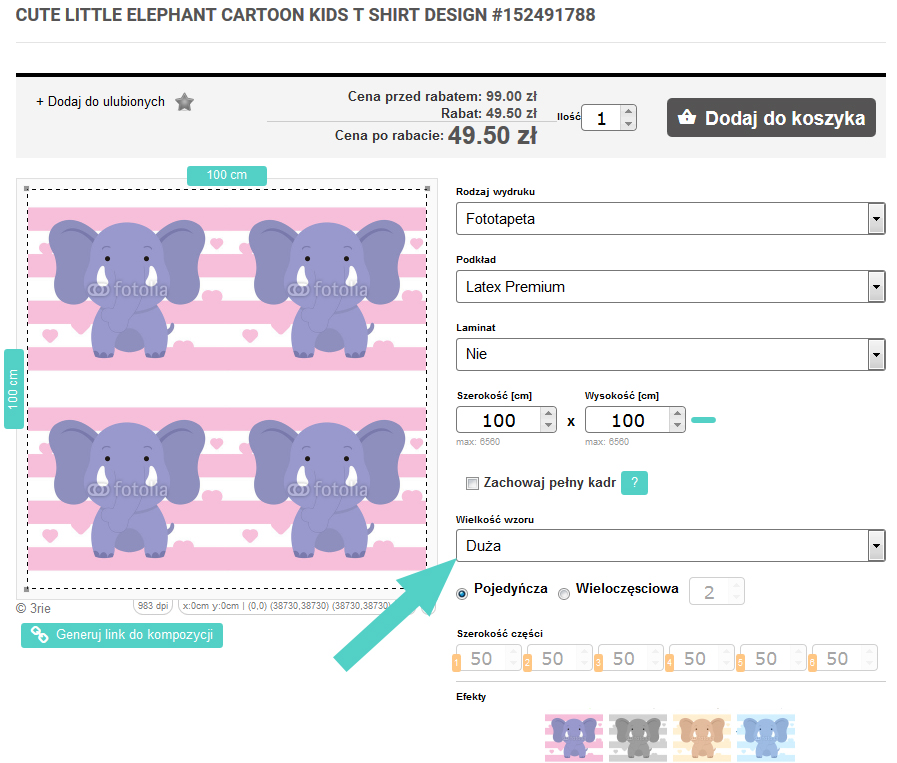Screen dimensions: 897x763
Task: Increase quantity with up arrow
Action: pos(629,112)
